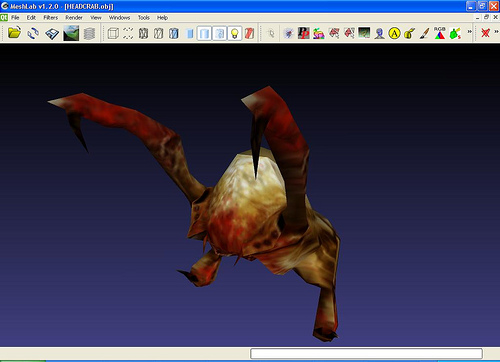Toggle the light bulb lighting button
The width and height of the screenshot is (500, 362).
pos(235,33)
